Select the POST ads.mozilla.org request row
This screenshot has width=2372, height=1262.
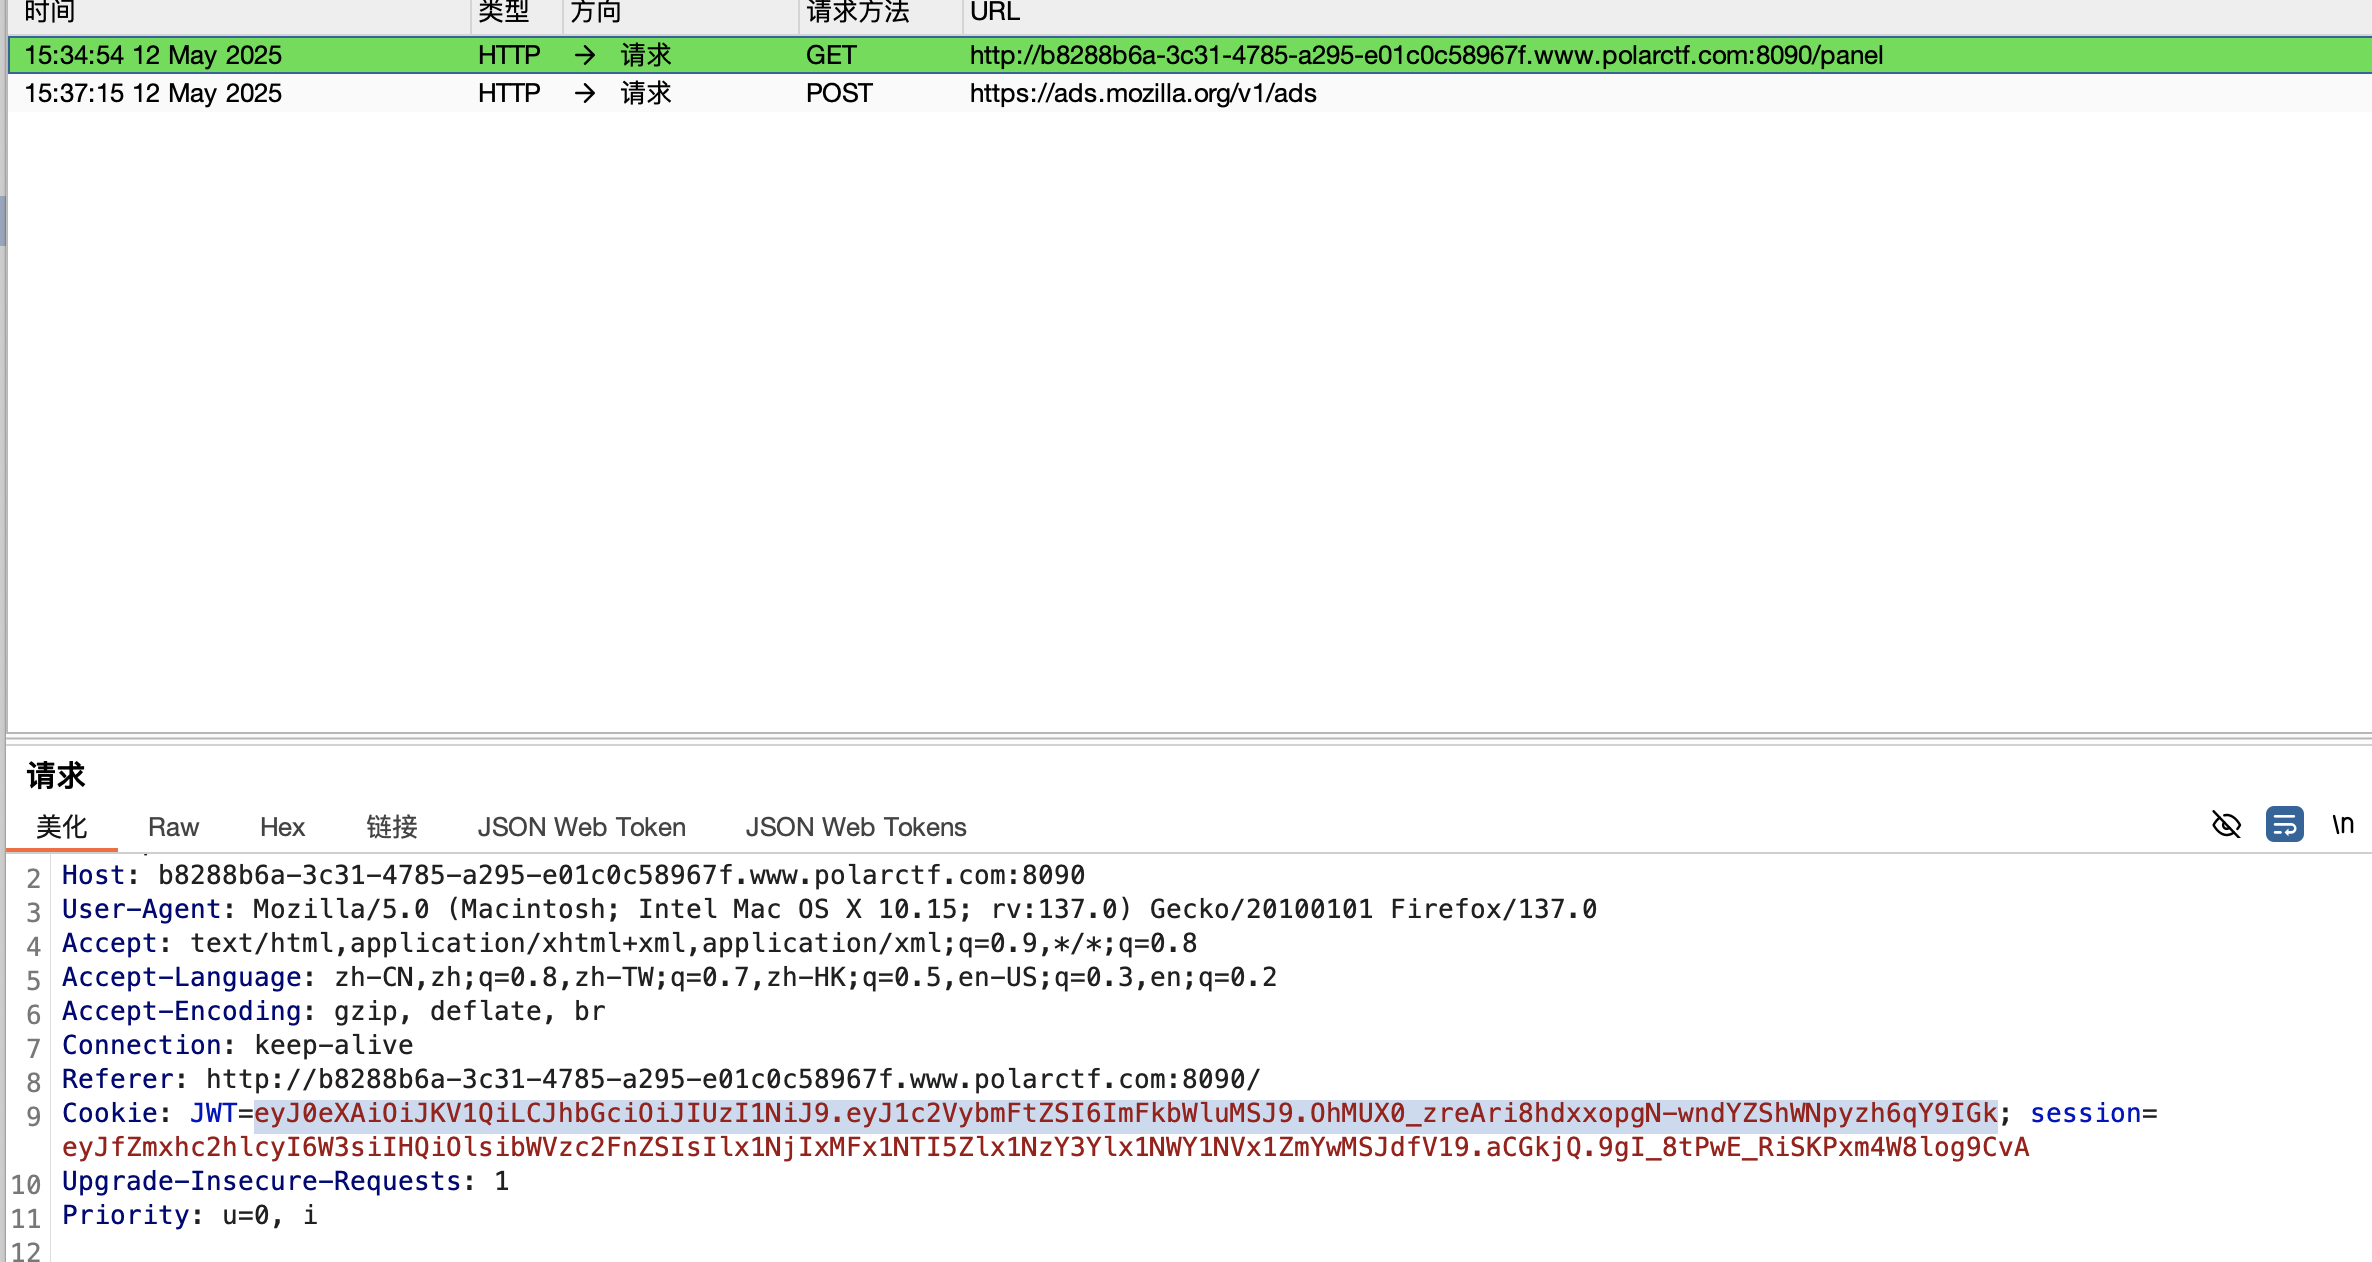click(1142, 93)
